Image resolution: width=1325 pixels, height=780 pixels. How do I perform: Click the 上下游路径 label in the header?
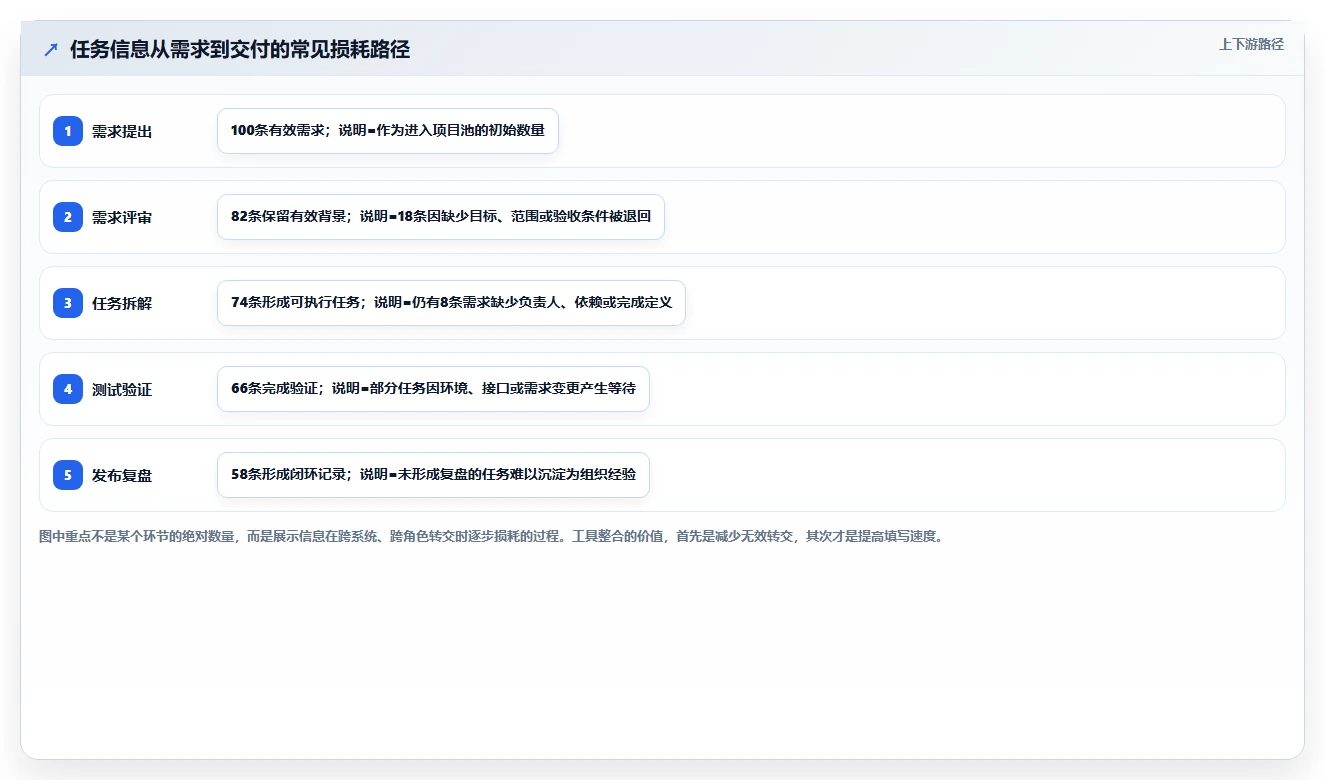(x=1251, y=44)
